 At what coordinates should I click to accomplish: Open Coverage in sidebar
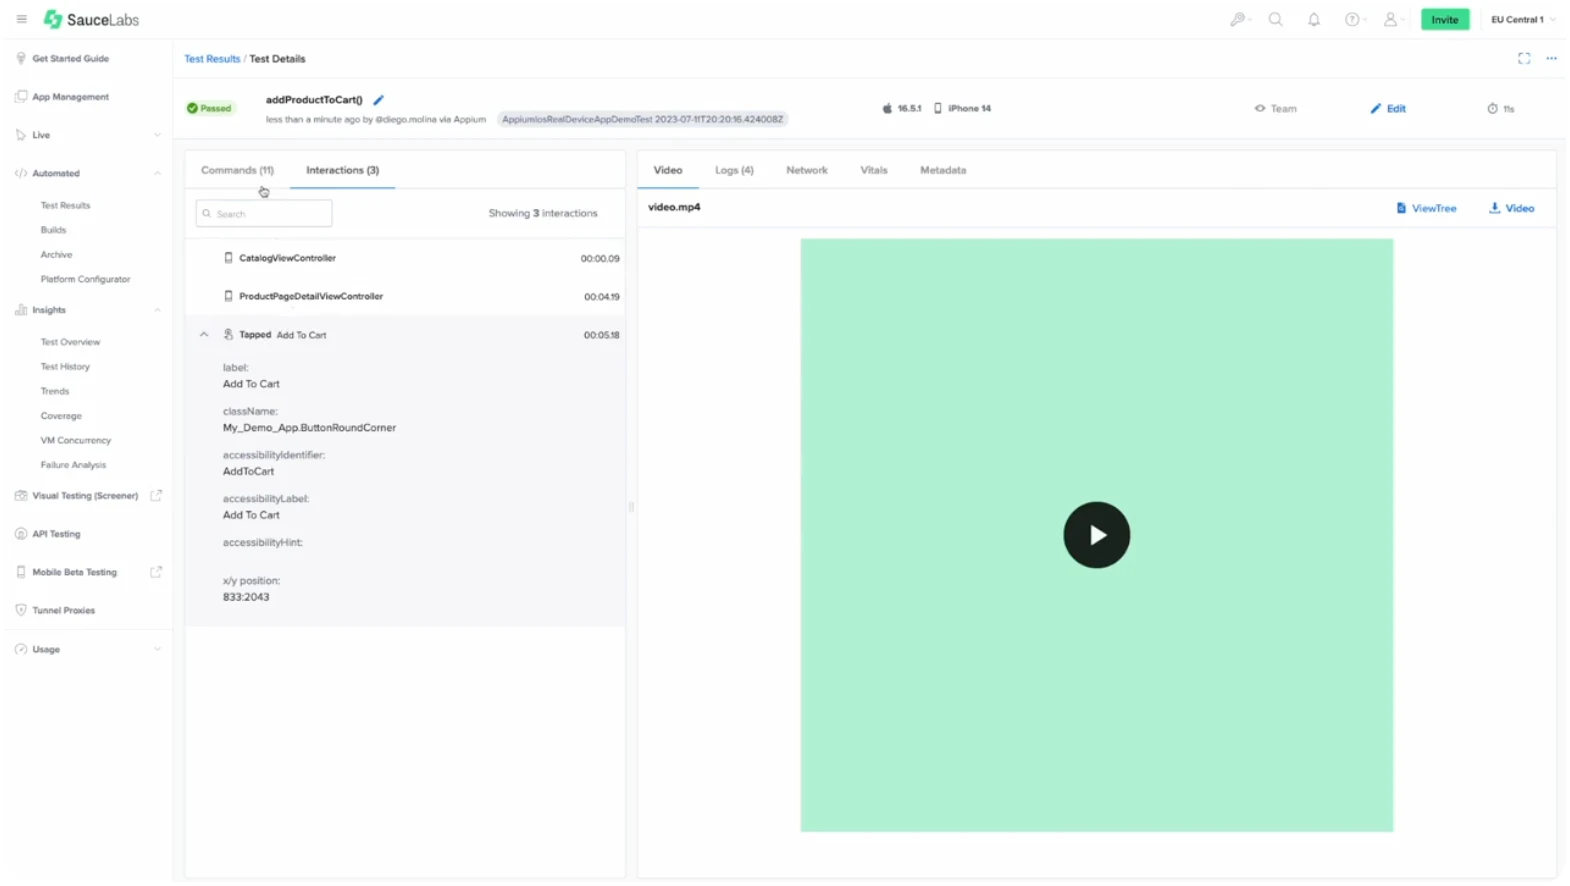click(x=61, y=415)
